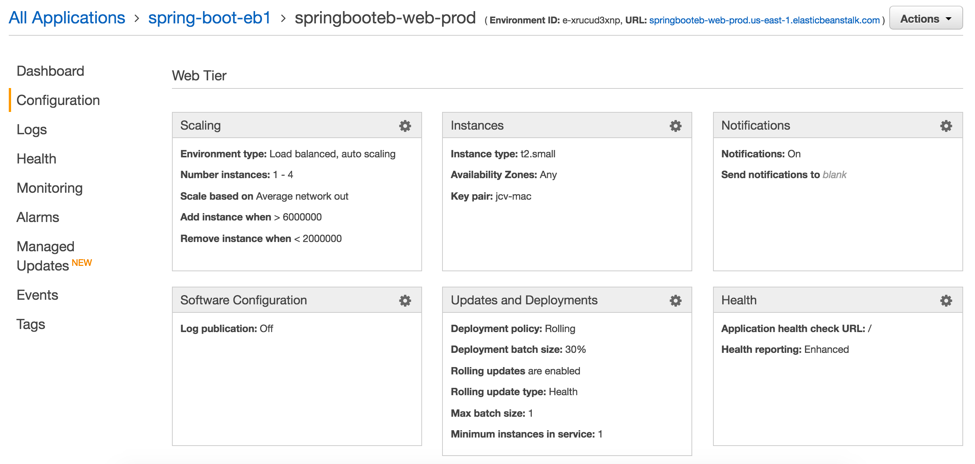Open the Notifications card gear settings
Screen dimensions: 975x464
946,126
